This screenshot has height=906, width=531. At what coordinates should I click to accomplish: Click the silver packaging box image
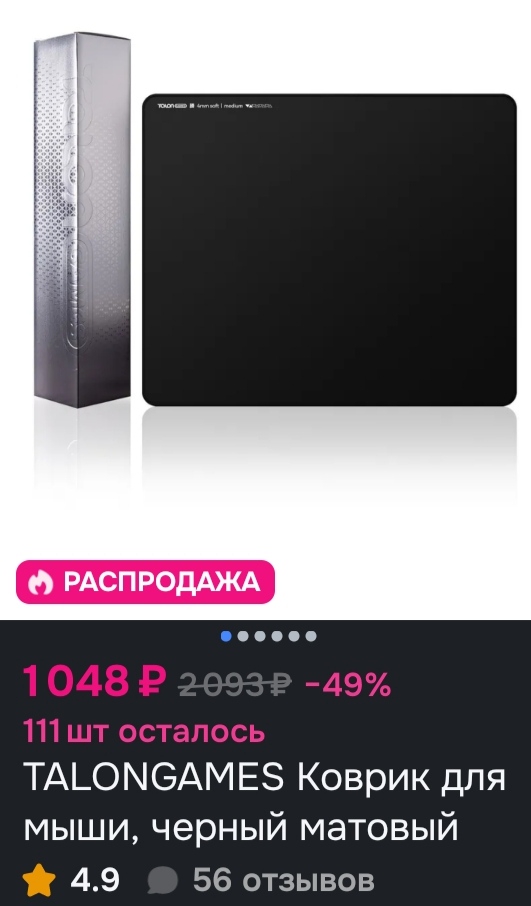(82, 220)
